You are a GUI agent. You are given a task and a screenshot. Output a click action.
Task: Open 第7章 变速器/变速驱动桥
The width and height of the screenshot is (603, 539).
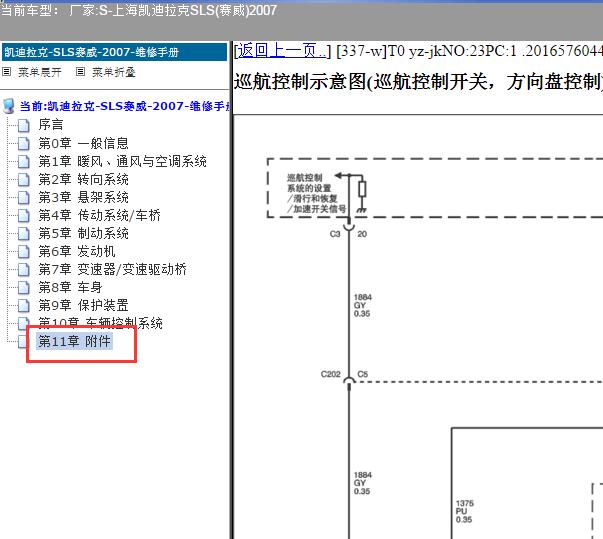pyautogui.click(x=112, y=269)
